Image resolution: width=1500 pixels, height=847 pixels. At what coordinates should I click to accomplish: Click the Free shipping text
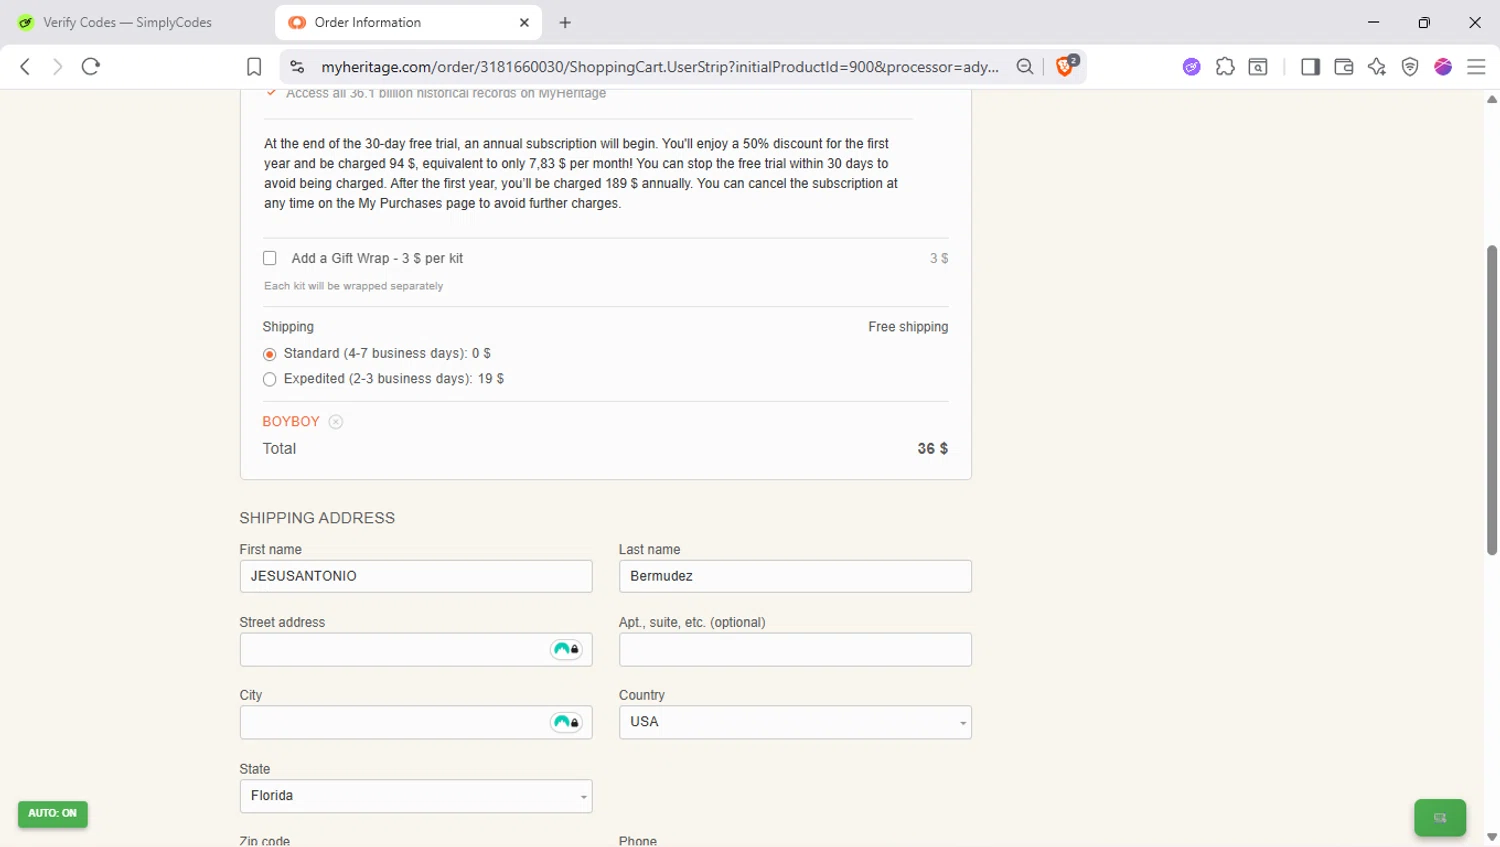click(908, 327)
